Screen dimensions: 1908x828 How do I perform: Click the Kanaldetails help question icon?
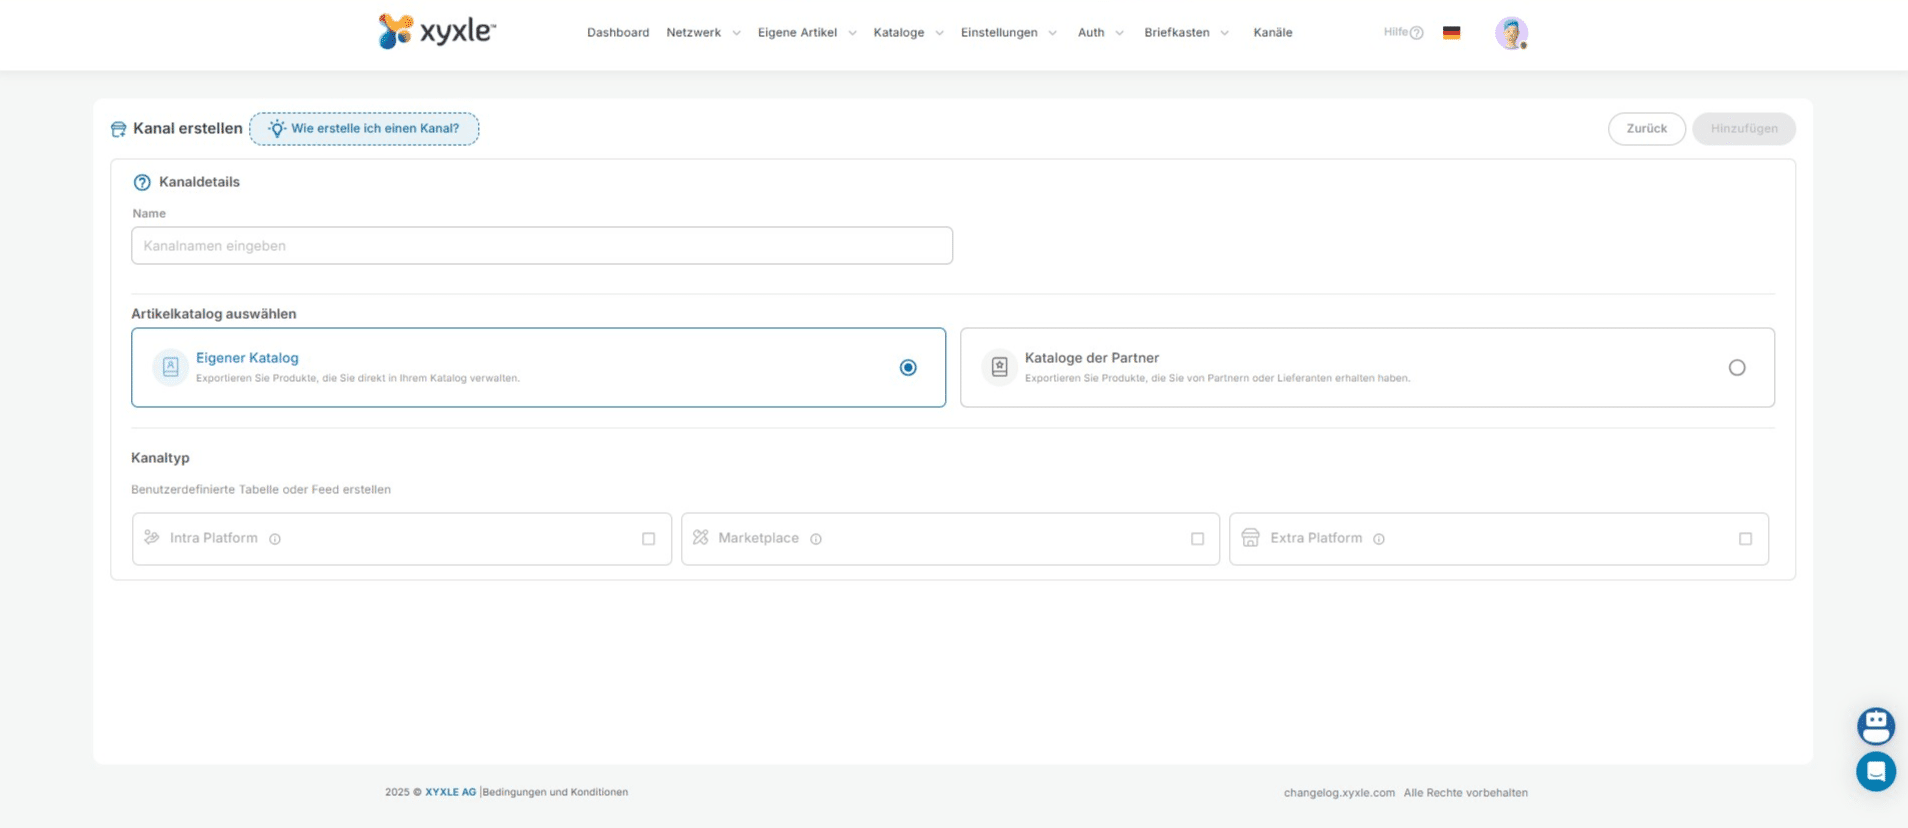pyautogui.click(x=142, y=182)
